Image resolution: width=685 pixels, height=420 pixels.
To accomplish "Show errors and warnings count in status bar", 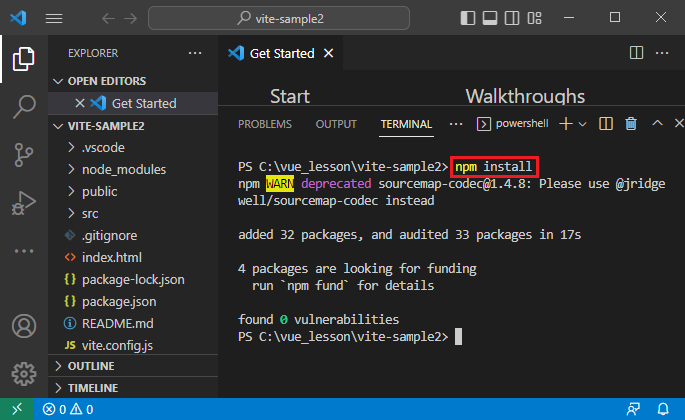I will click(68, 409).
